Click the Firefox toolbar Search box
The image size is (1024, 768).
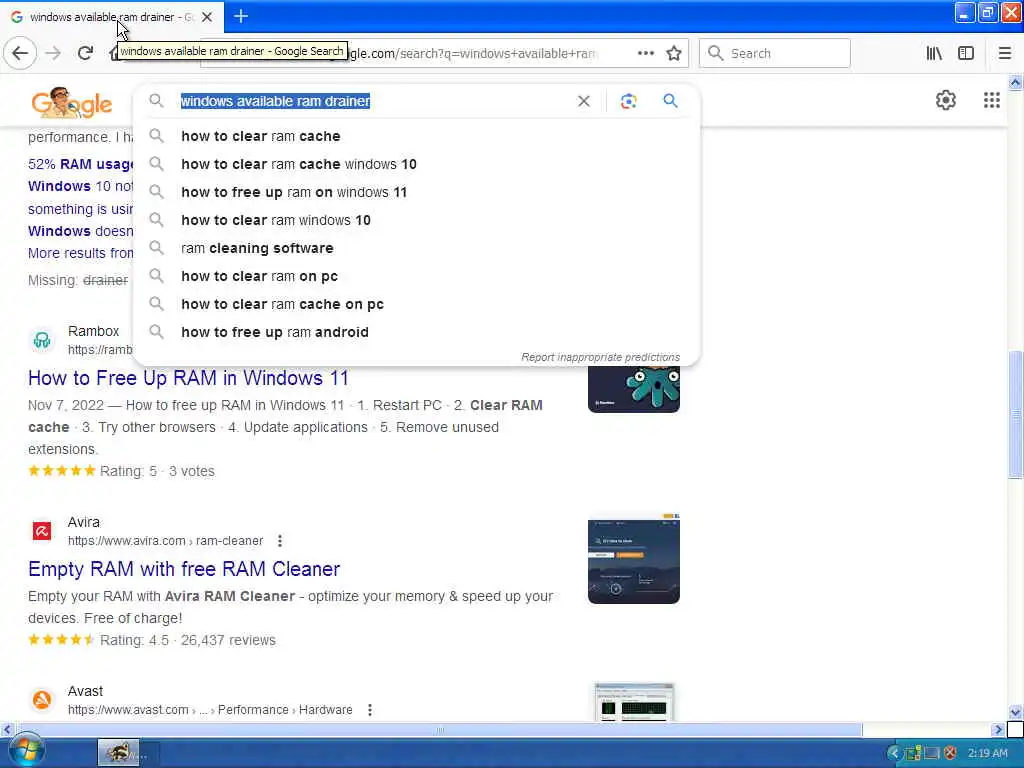tap(775, 54)
